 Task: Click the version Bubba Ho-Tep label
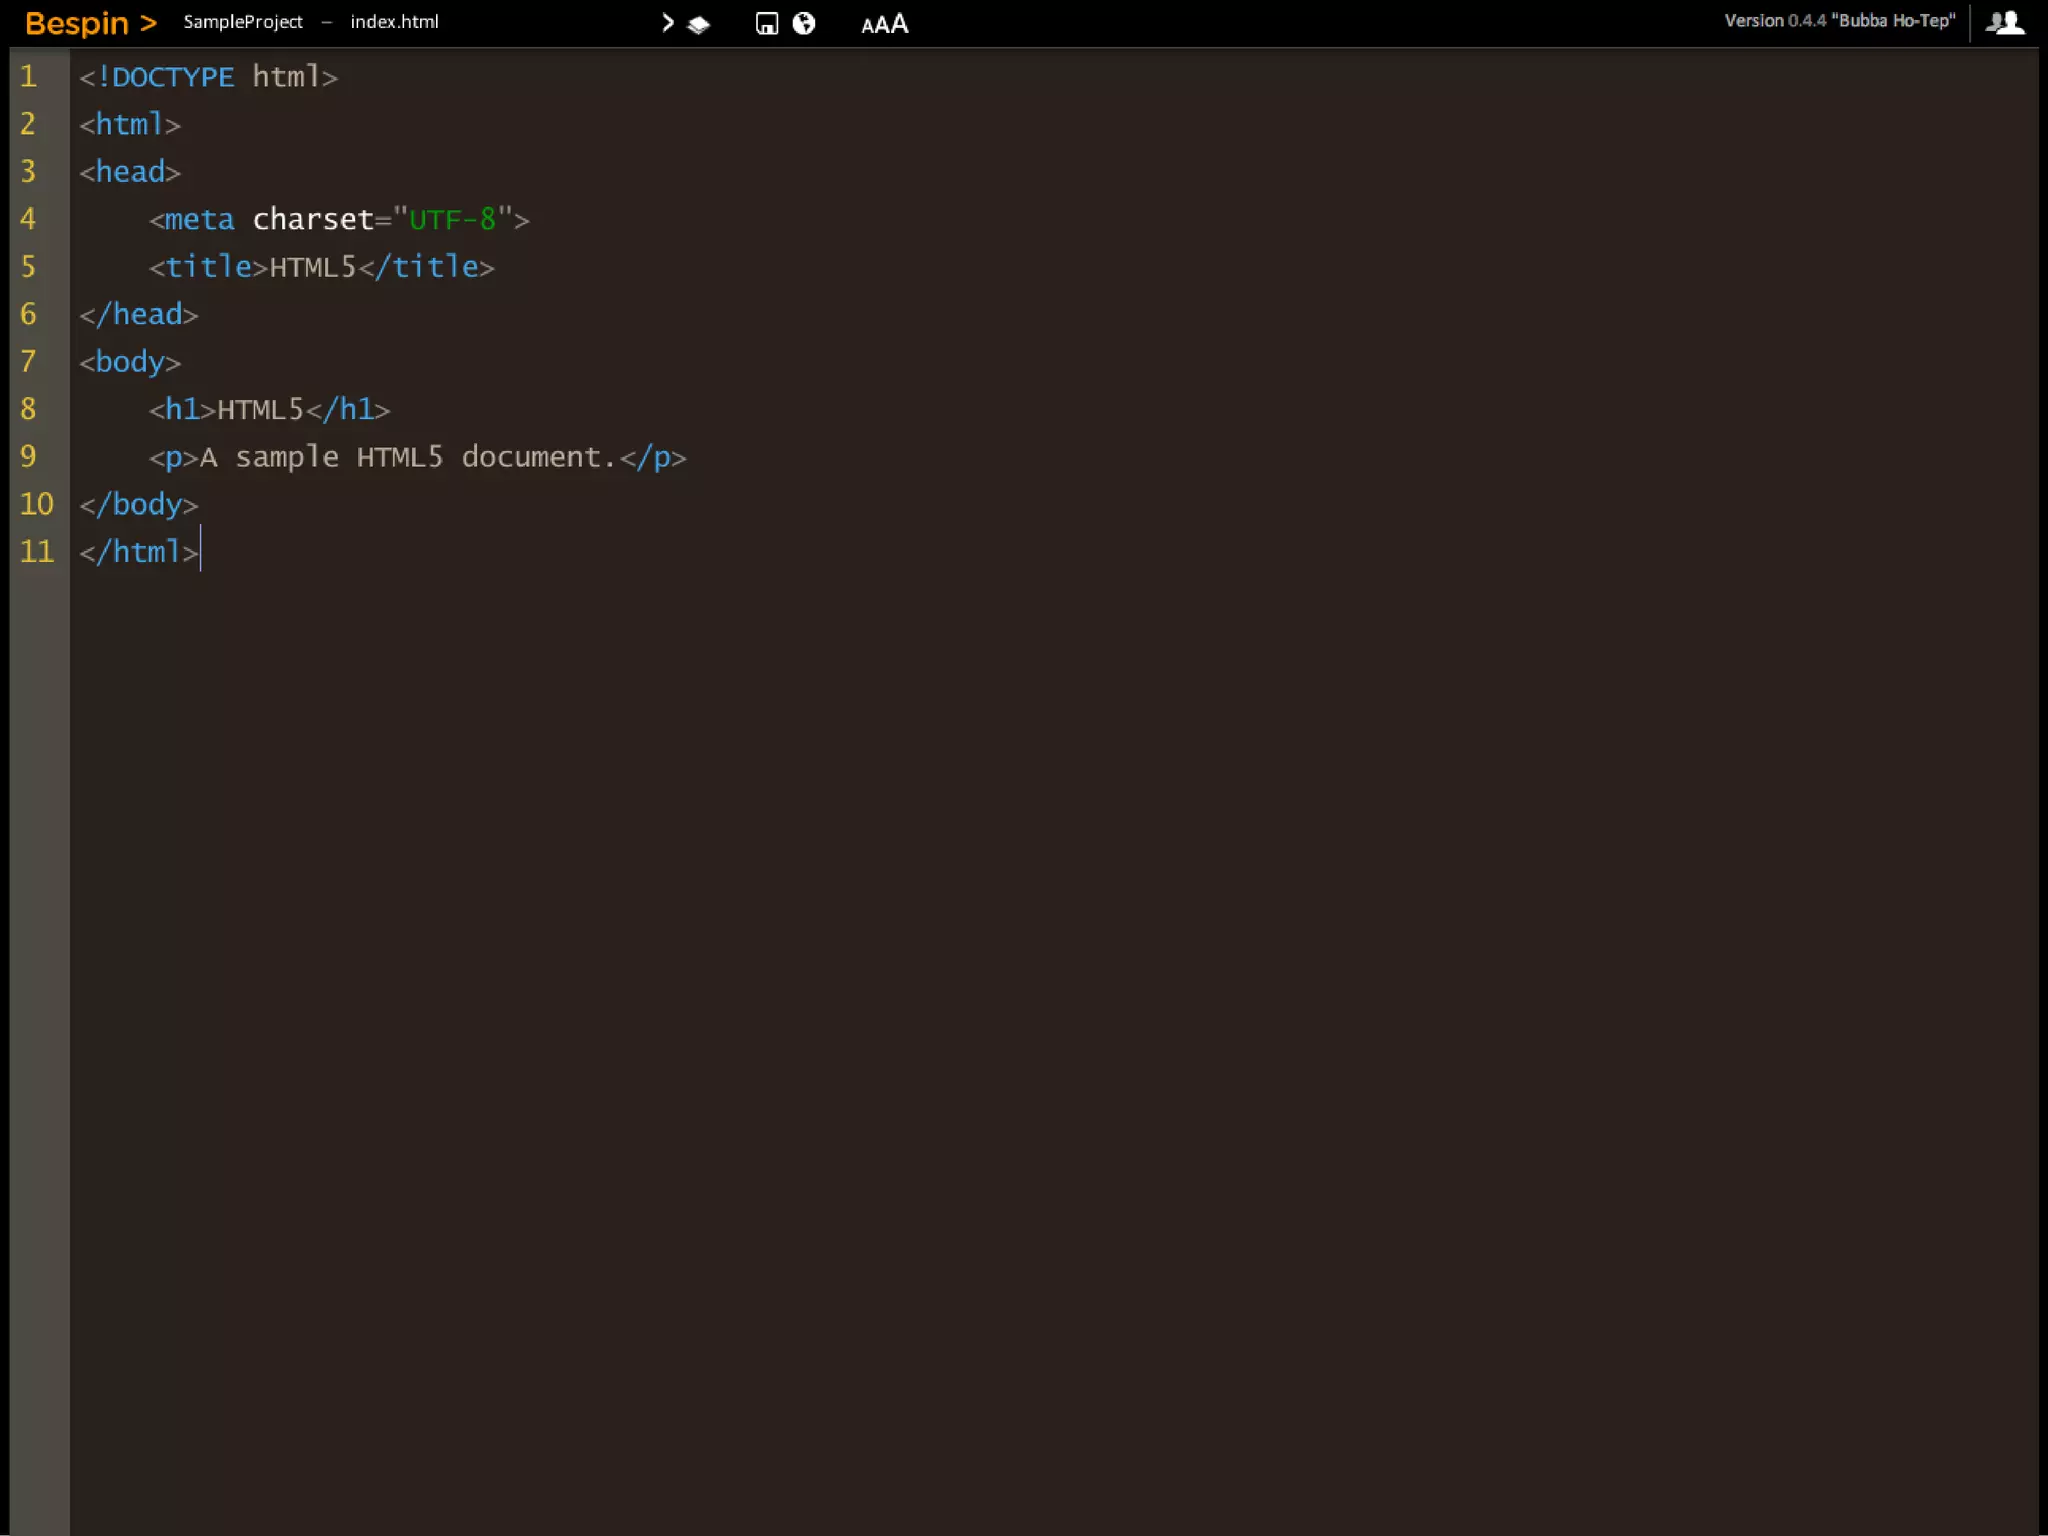[x=1839, y=21]
